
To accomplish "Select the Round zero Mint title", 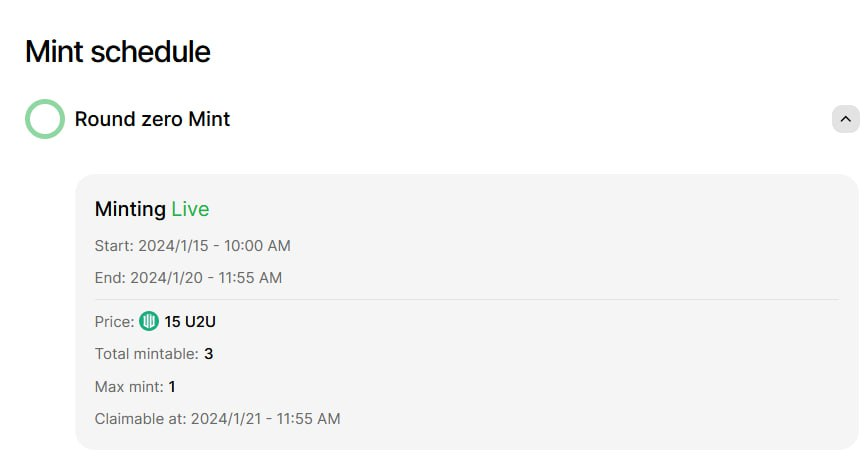I will [152, 120].
